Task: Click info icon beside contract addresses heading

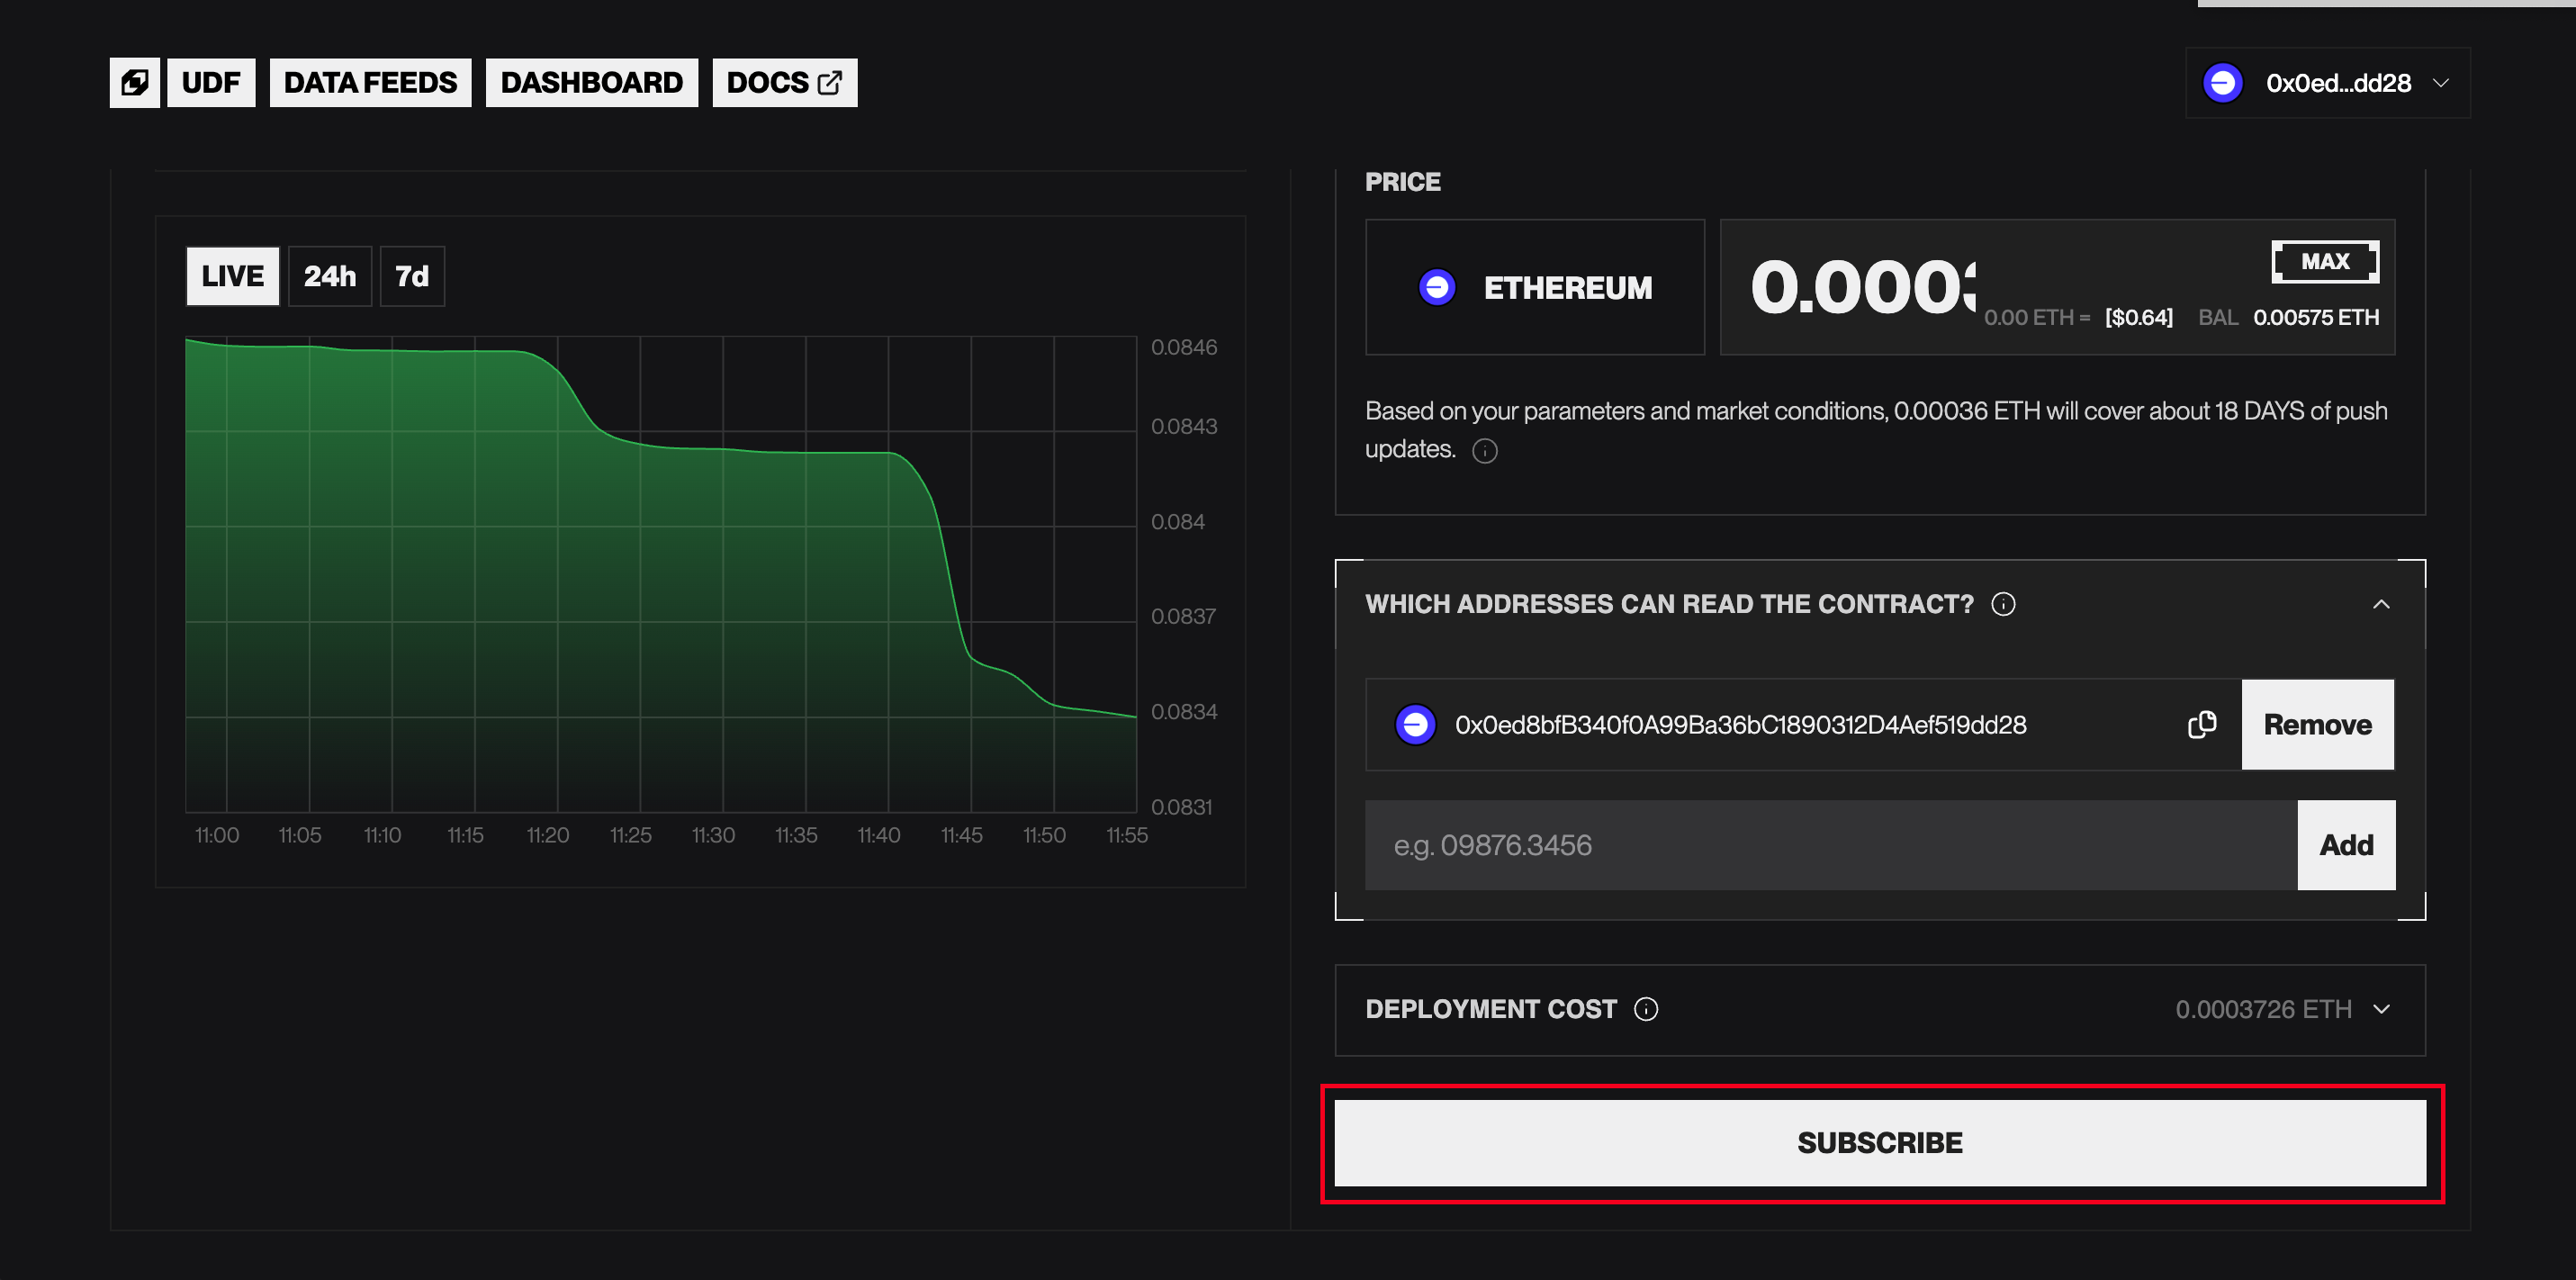Action: click(x=2003, y=604)
